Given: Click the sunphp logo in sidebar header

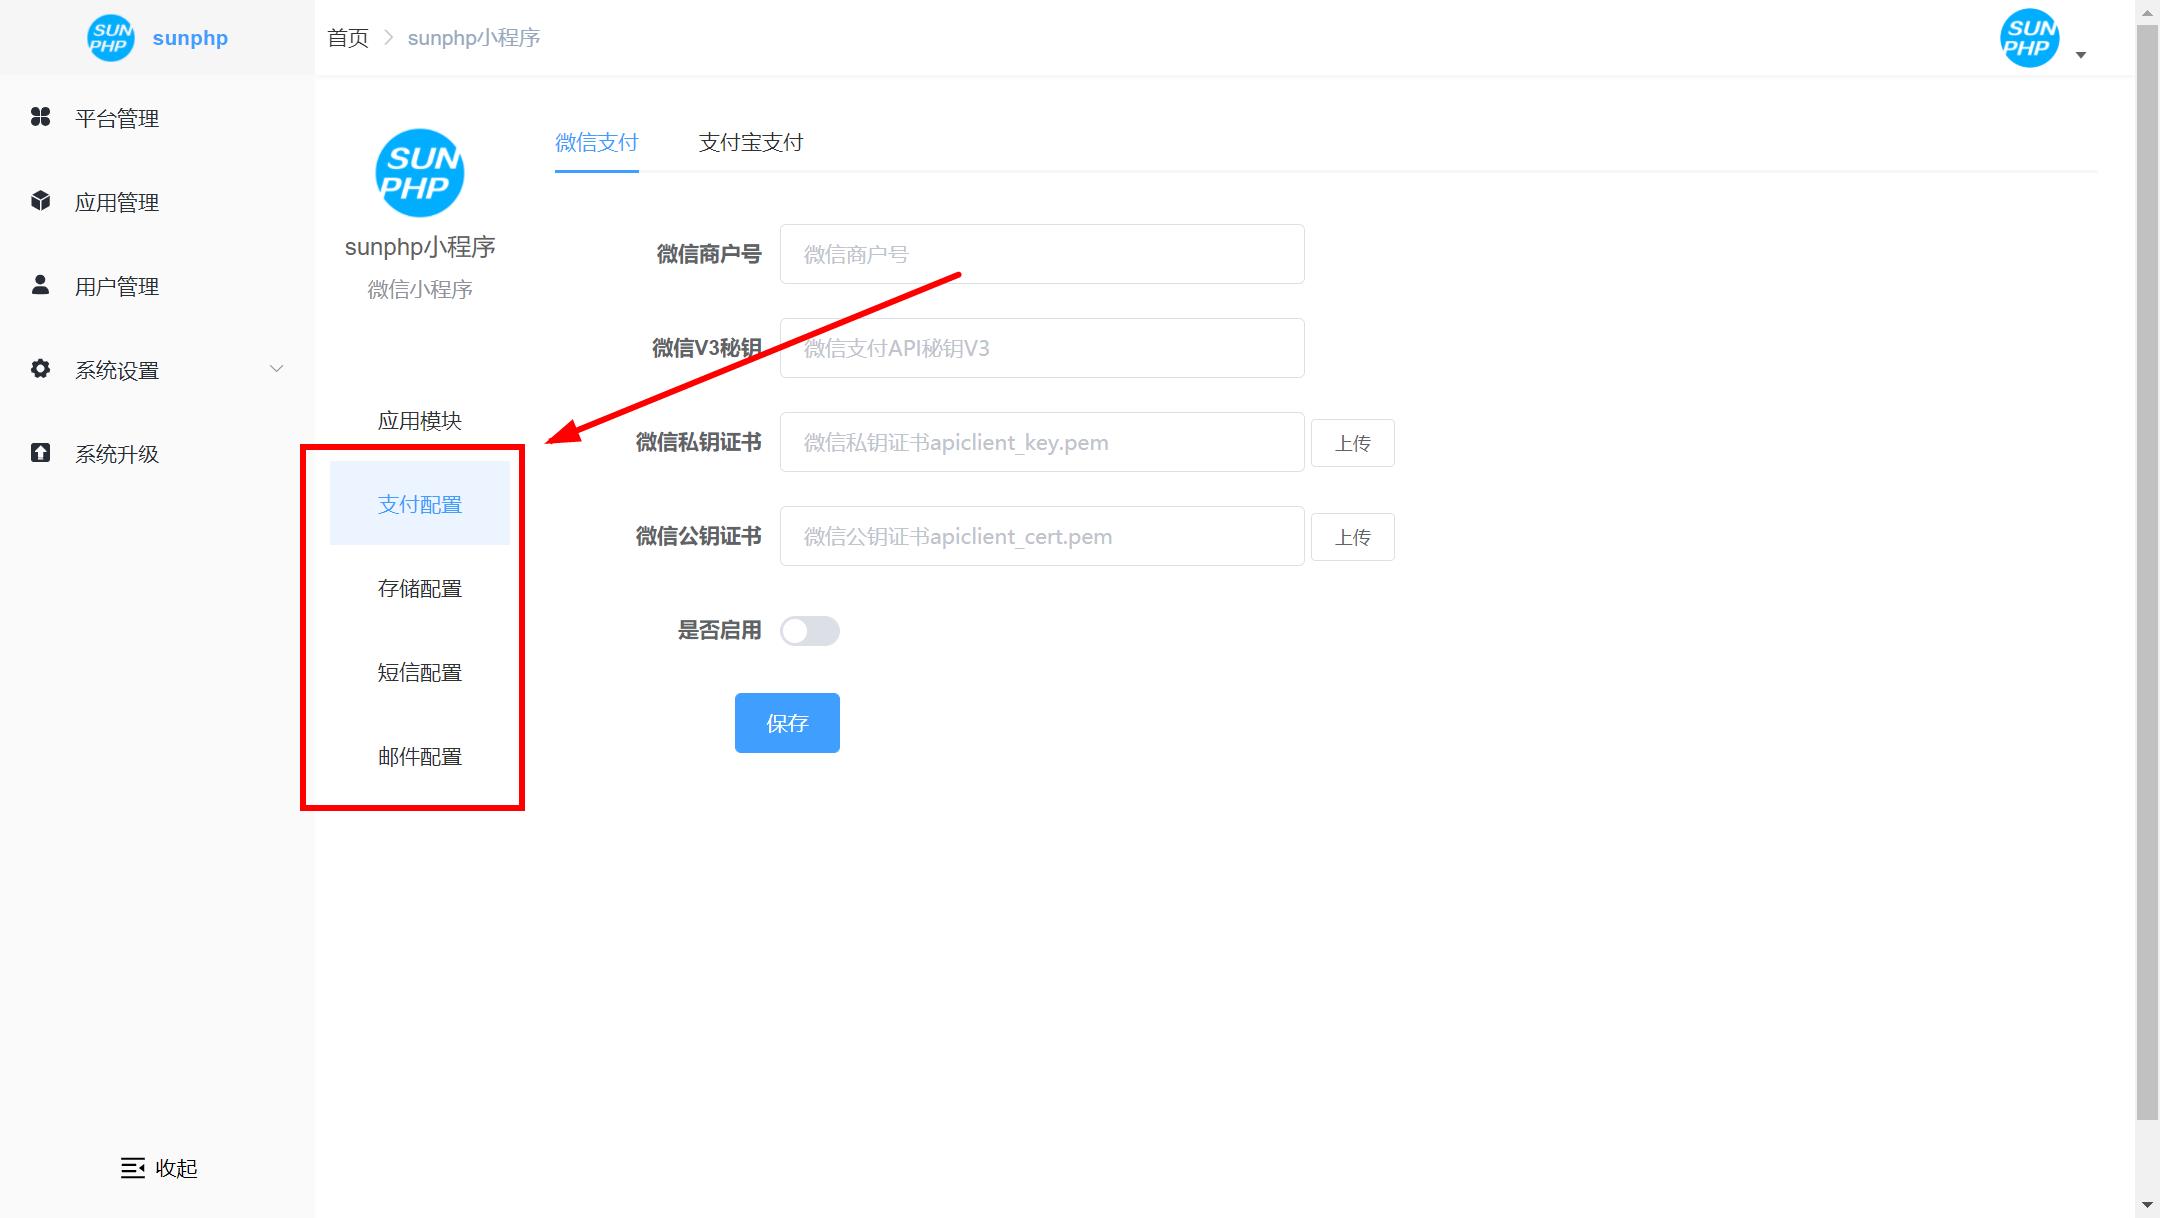Looking at the screenshot, I should click(x=110, y=38).
